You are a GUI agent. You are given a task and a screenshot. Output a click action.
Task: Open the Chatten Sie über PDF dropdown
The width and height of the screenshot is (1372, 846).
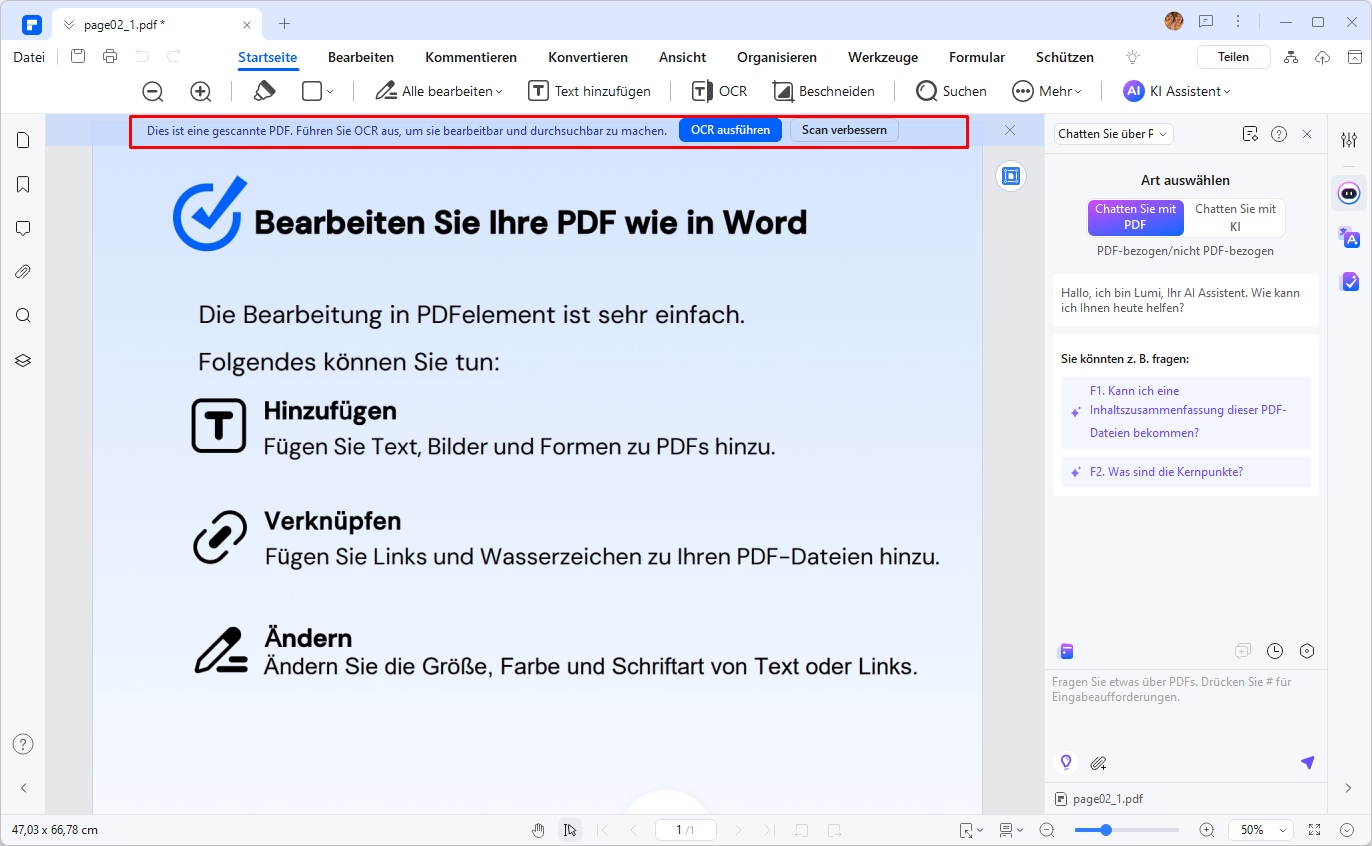coord(1113,133)
